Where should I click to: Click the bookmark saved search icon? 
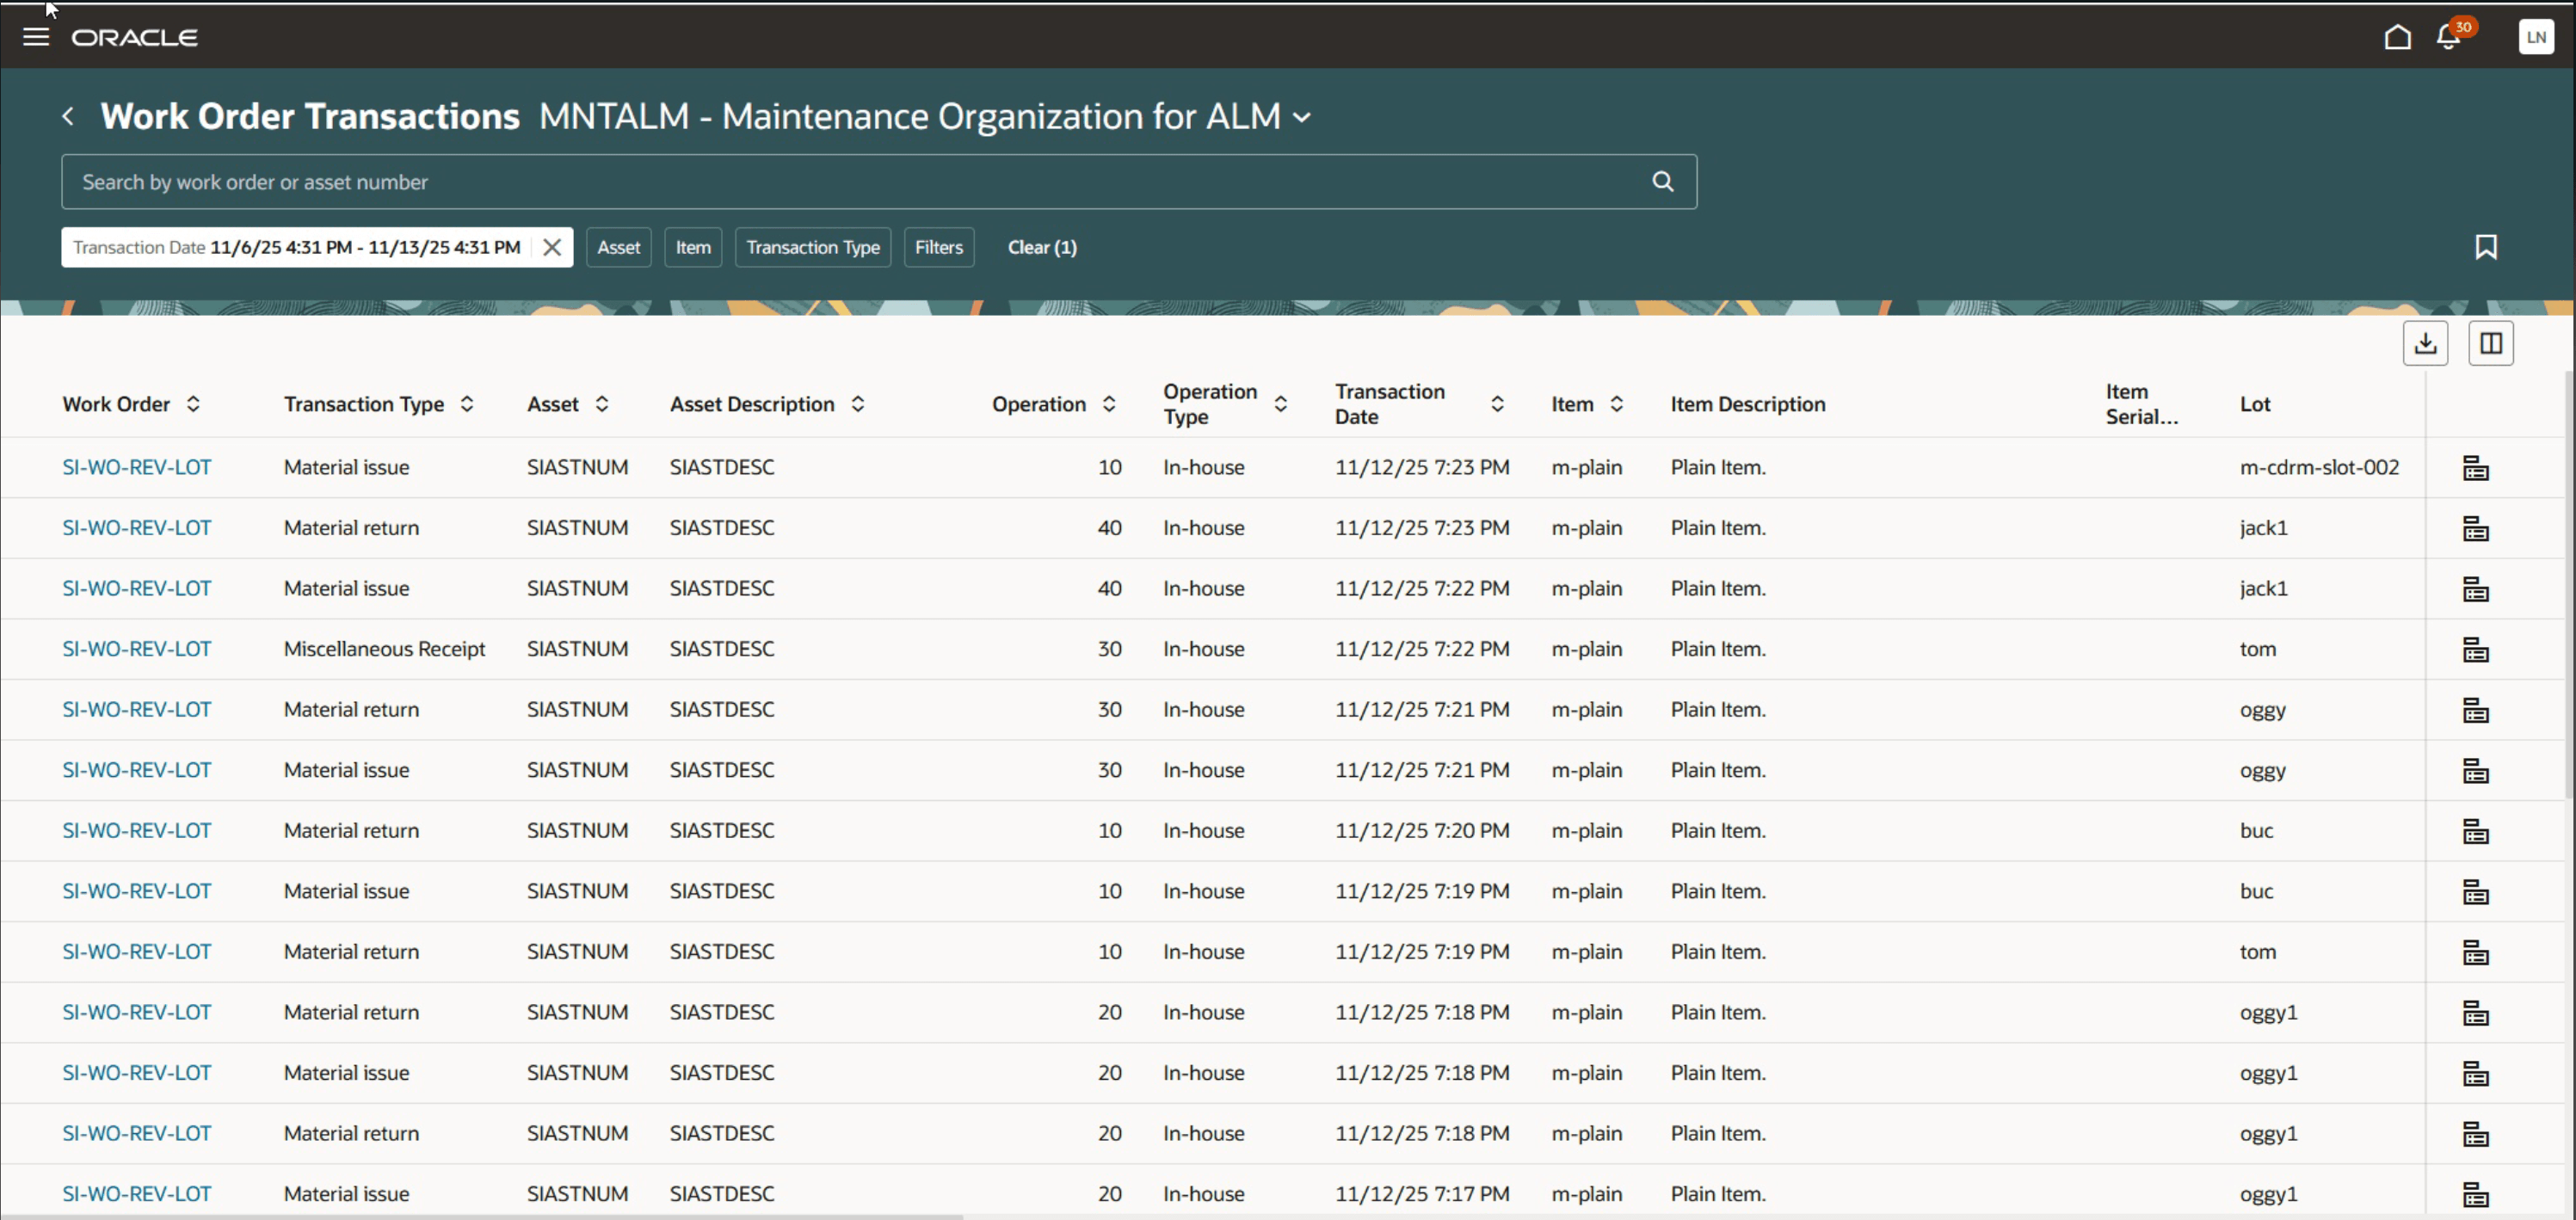(x=2487, y=247)
